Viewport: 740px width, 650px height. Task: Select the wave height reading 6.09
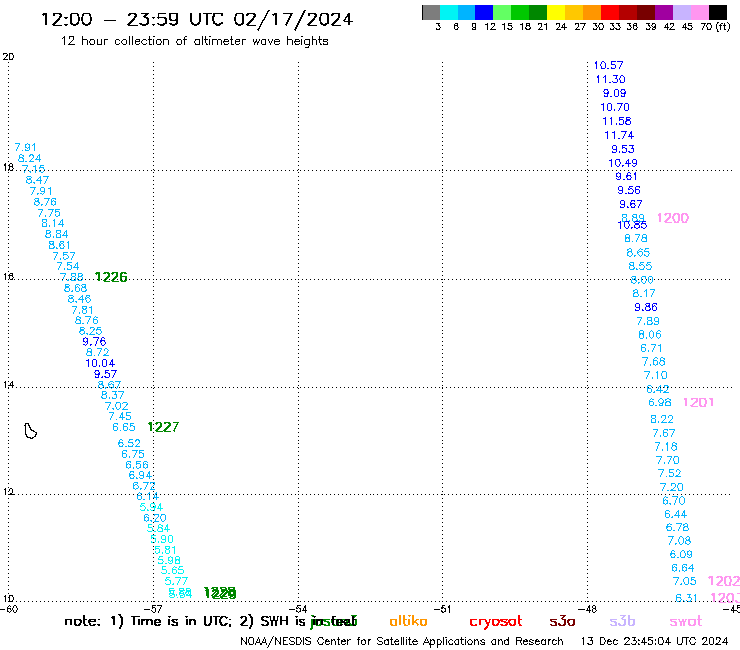click(x=681, y=554)
